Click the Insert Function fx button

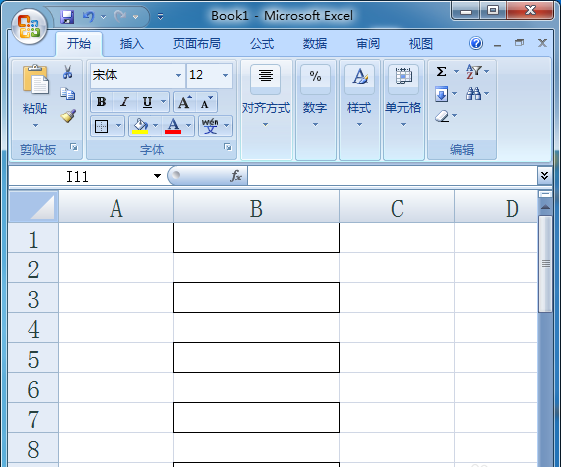click(x=236, y=176)
